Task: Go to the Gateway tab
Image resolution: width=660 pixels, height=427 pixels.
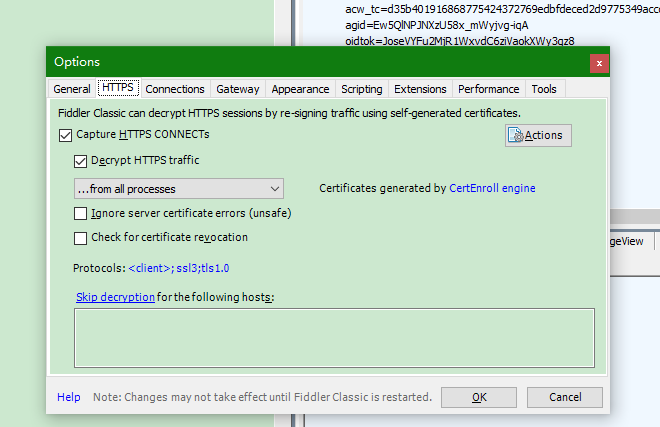Action: click(238, 89)
